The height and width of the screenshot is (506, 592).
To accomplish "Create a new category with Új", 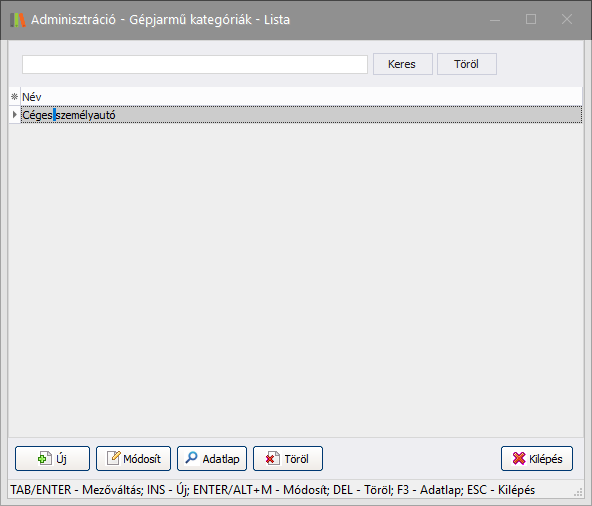I will (52, 458).
